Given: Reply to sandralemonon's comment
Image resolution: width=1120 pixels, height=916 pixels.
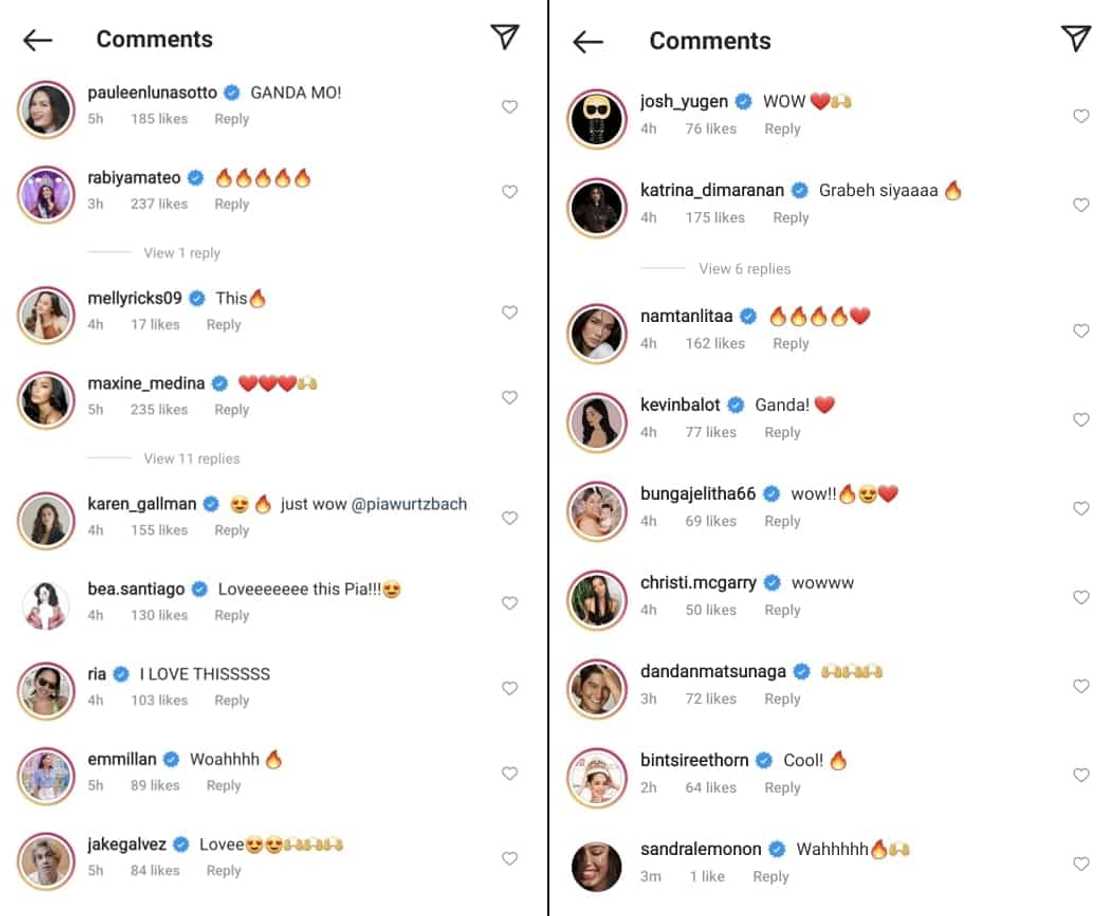Looking at the screenshot, I should [x=770, y=876].
